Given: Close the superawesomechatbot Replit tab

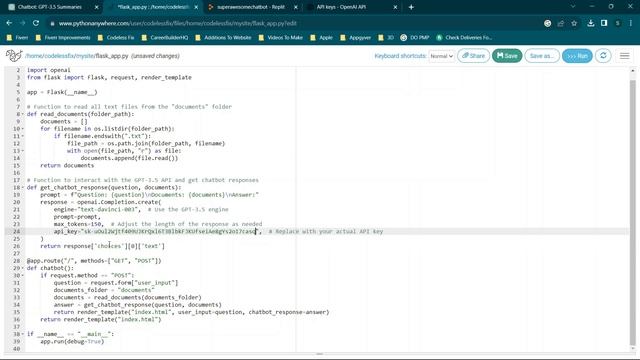Looking at the screenshot, I should (x=296, y=7).
